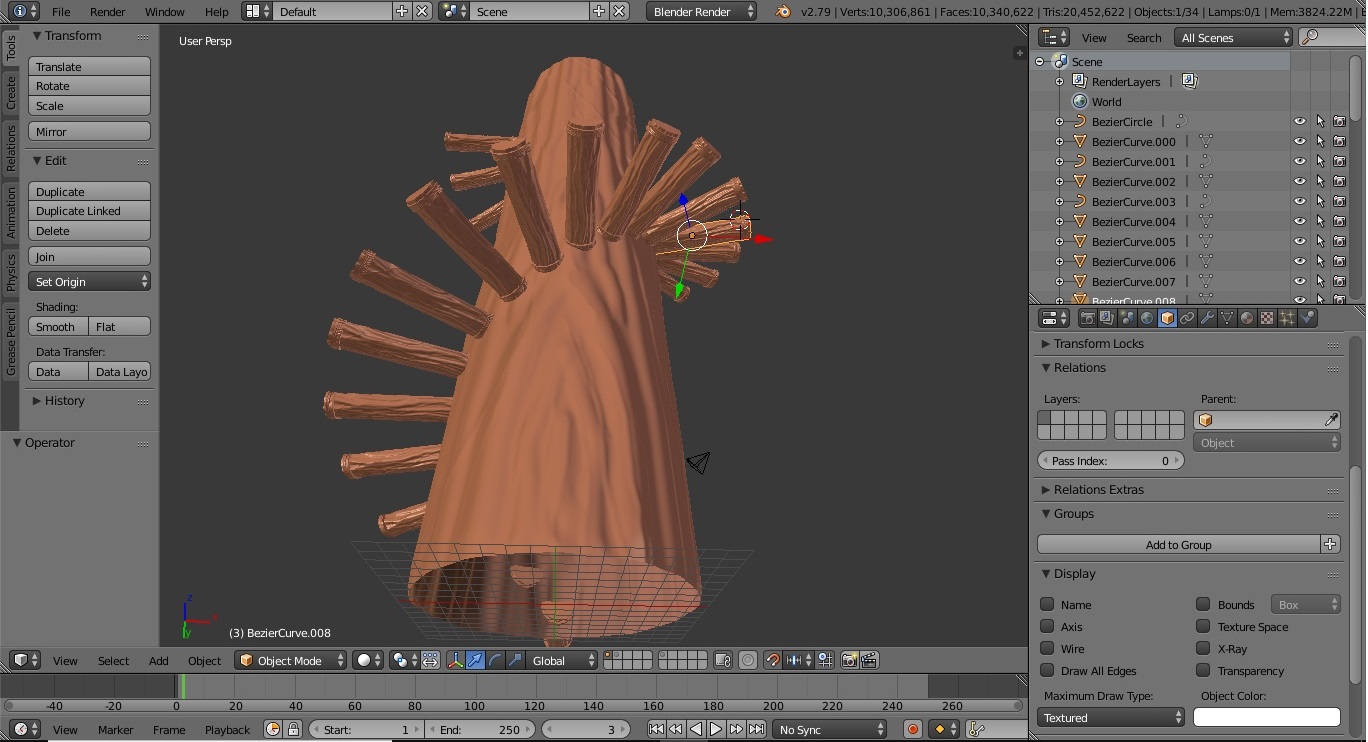Click the OpenGL render clapperboard icon
The width and height of the screenshot is (1368, 742).
coord(869,660)
